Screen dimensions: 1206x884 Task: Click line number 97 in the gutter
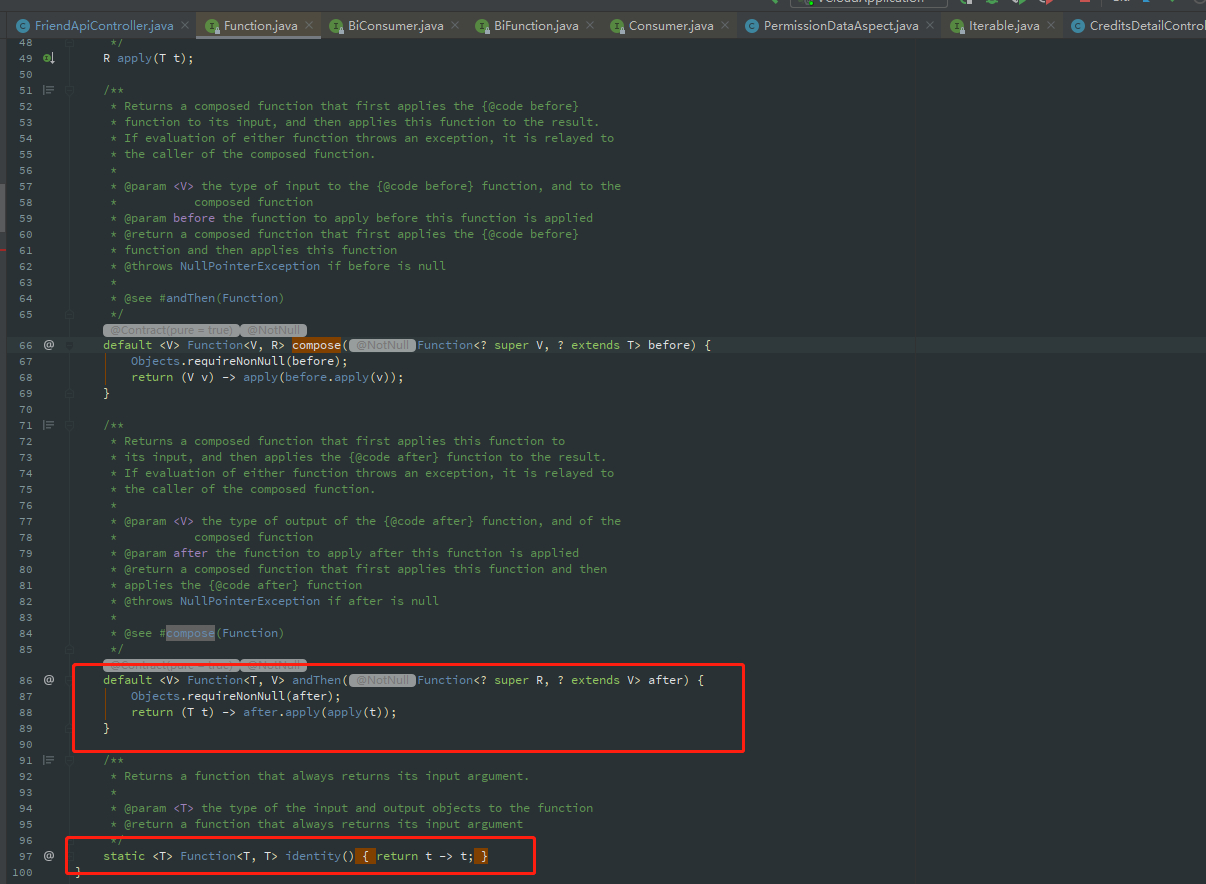tap(26, 856)
